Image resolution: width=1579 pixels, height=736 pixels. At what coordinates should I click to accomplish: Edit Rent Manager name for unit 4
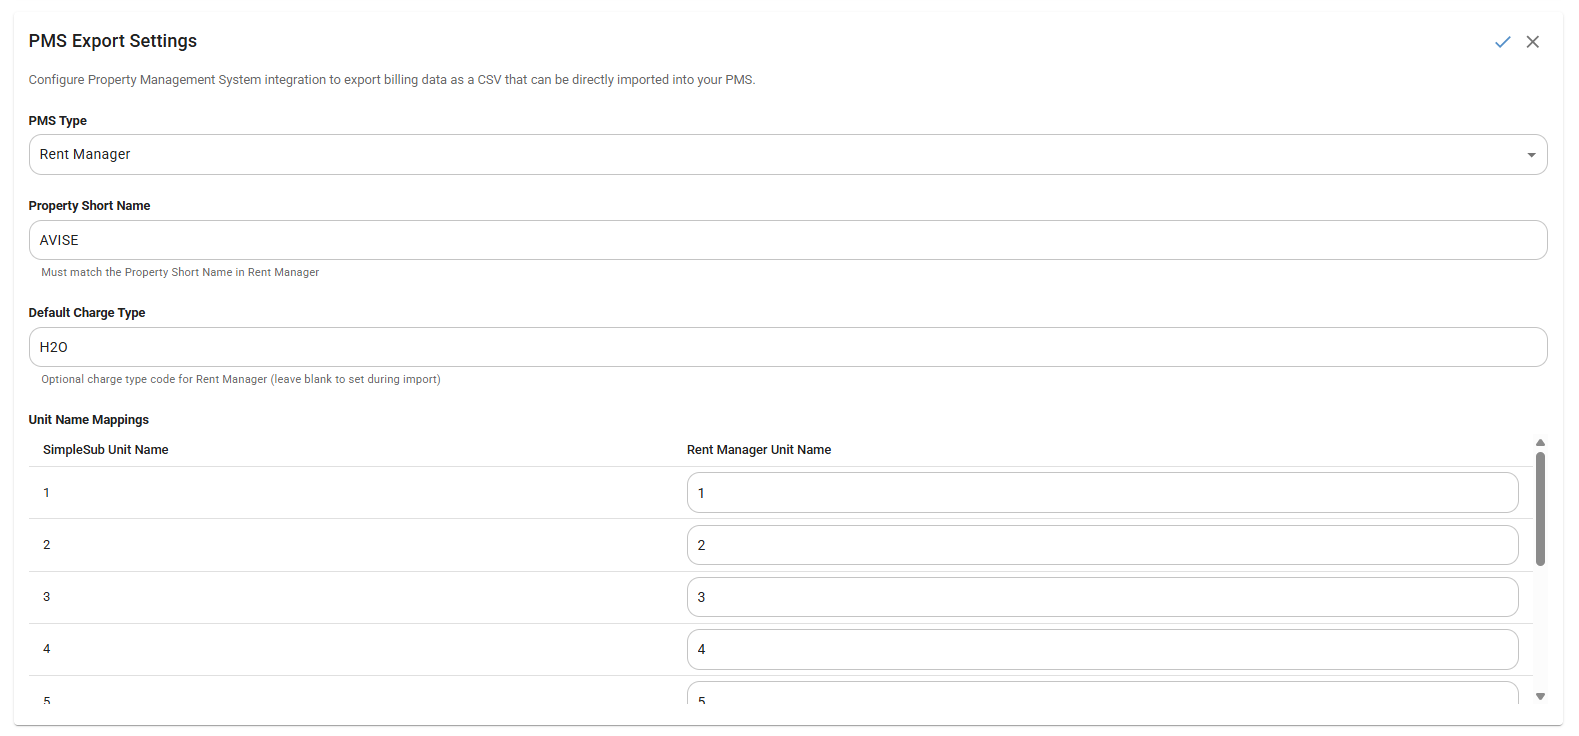tap(1102, 649)
